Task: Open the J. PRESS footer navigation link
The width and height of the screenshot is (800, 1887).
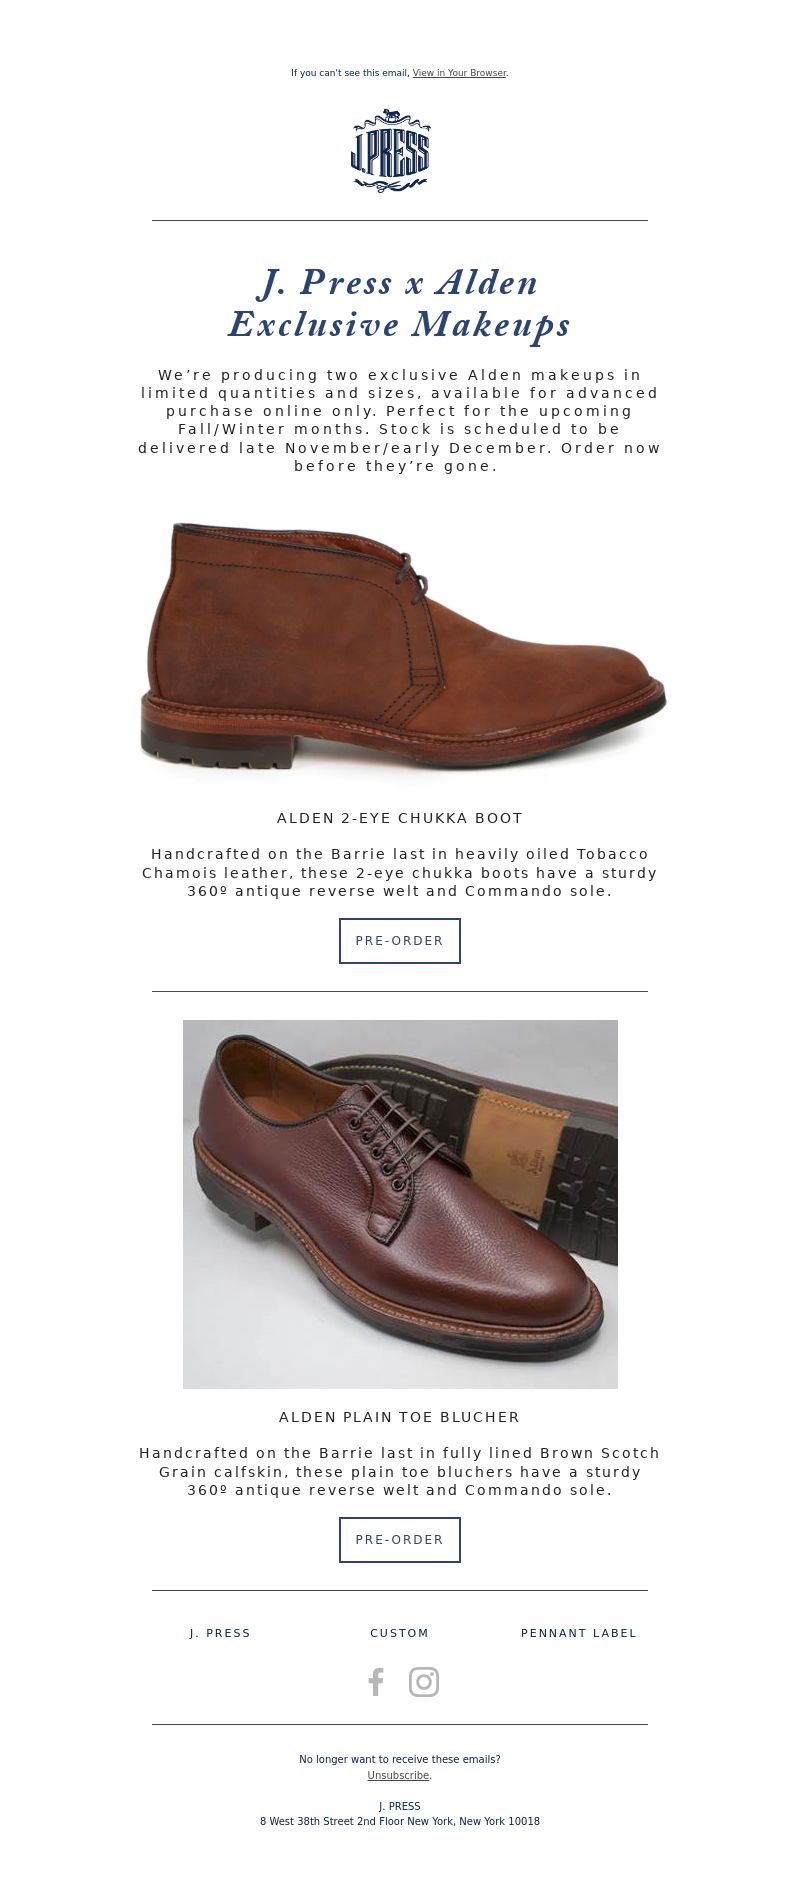Action: 220,1633
